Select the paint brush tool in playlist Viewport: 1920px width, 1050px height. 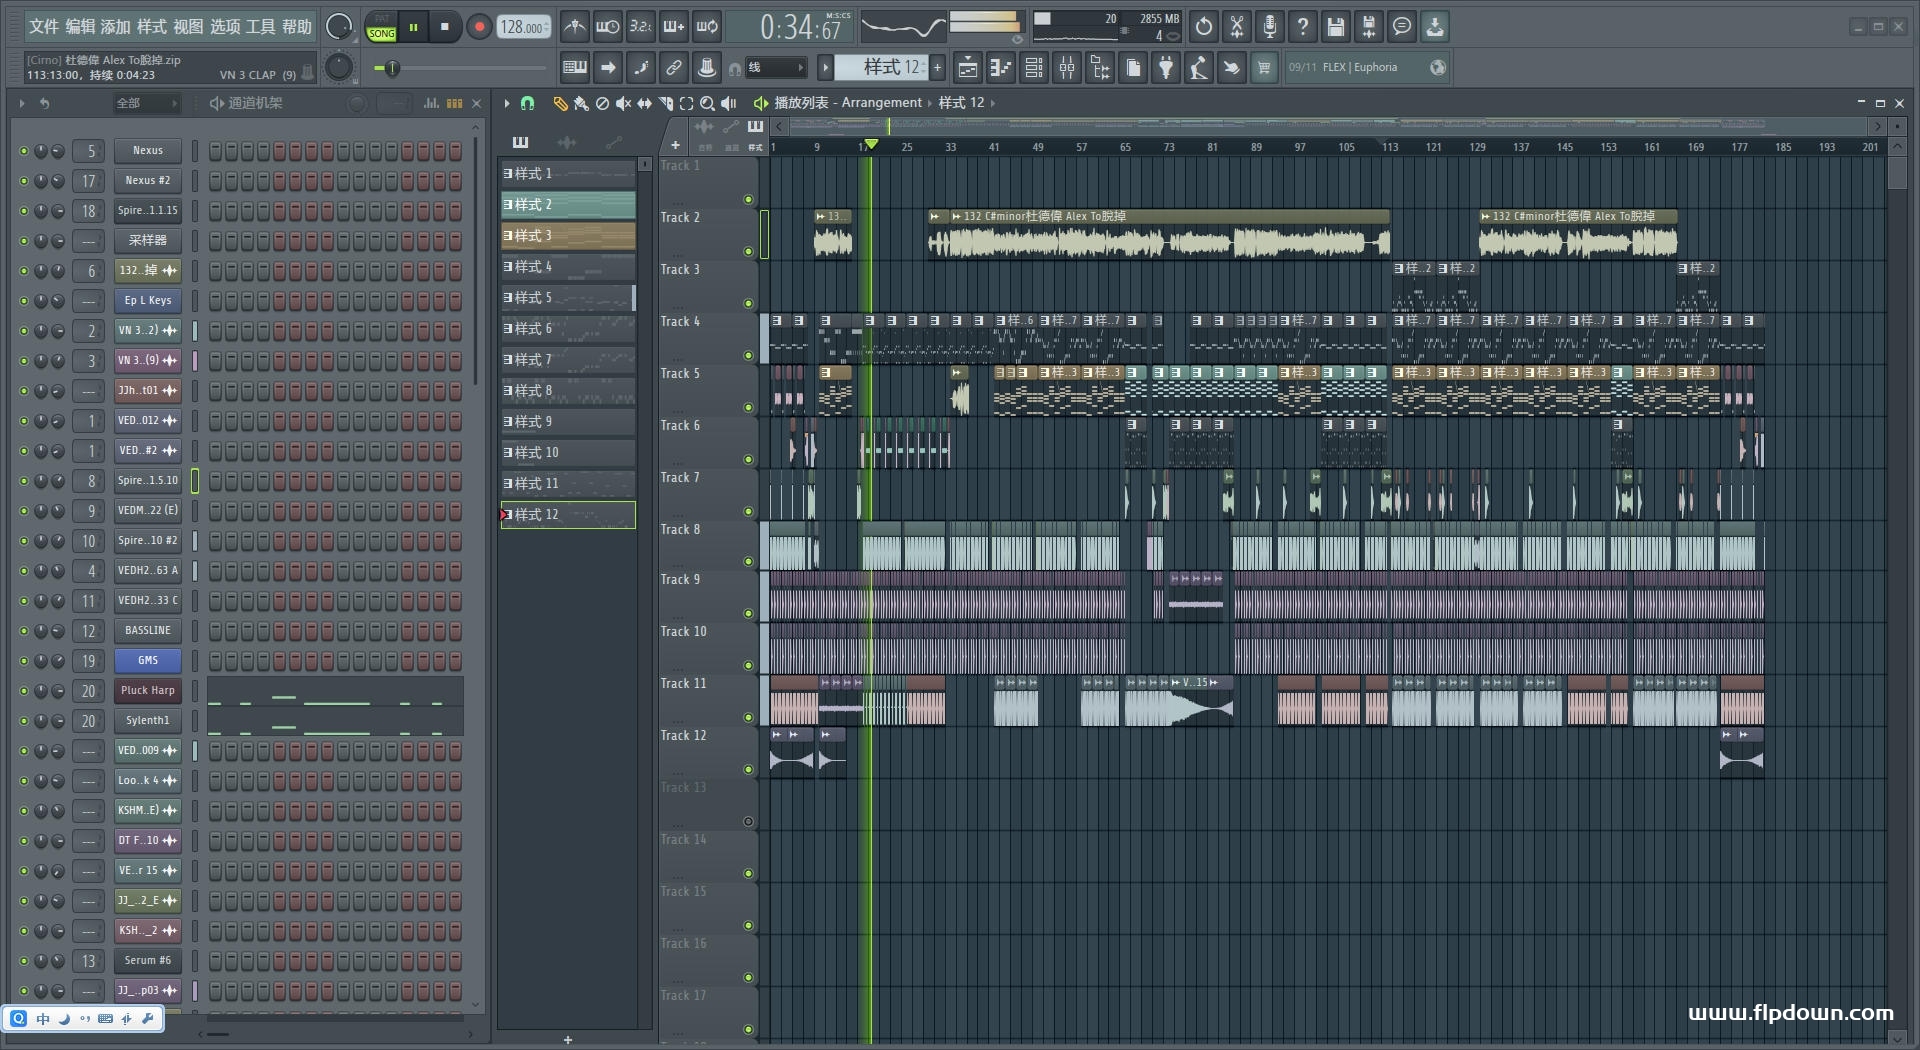pos(581,103)
